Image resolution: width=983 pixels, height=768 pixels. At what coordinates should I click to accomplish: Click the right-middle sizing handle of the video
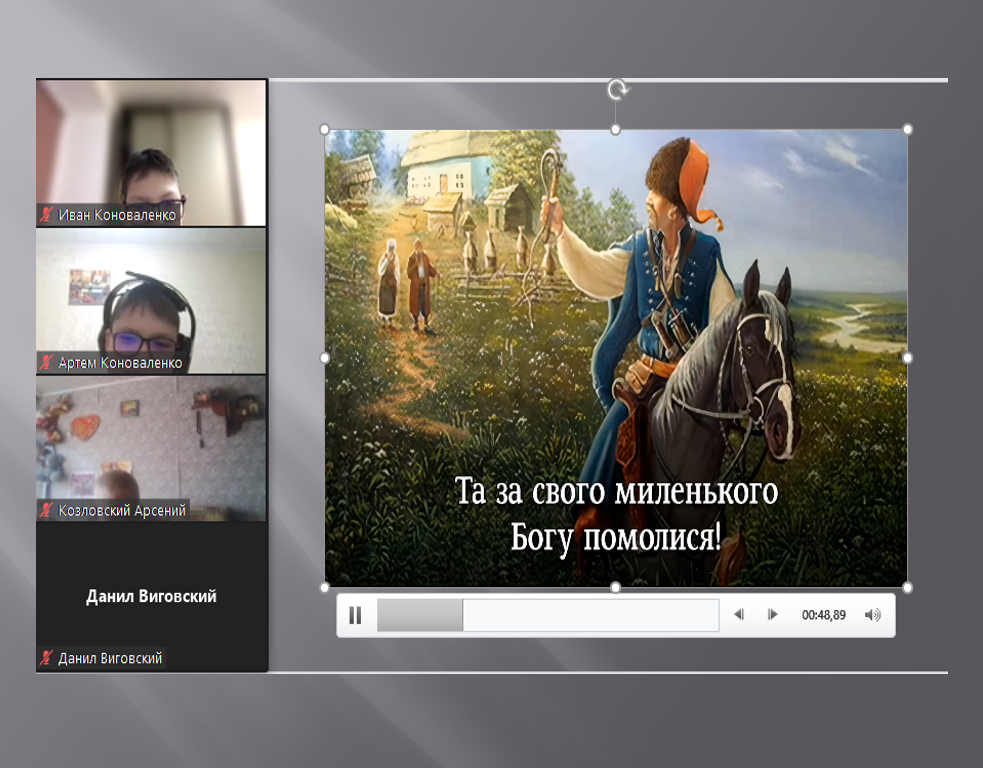(x=907, y=358)
